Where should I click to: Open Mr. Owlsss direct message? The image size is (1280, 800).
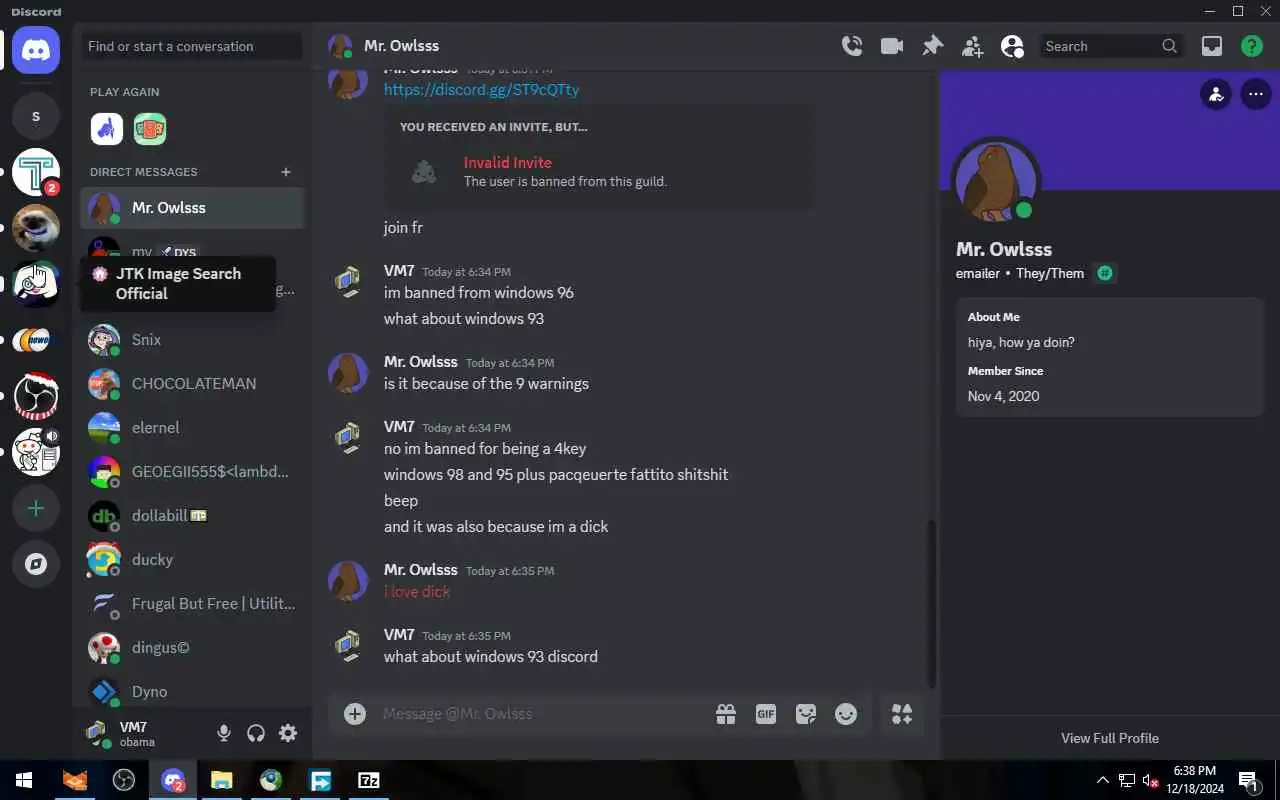192,208
